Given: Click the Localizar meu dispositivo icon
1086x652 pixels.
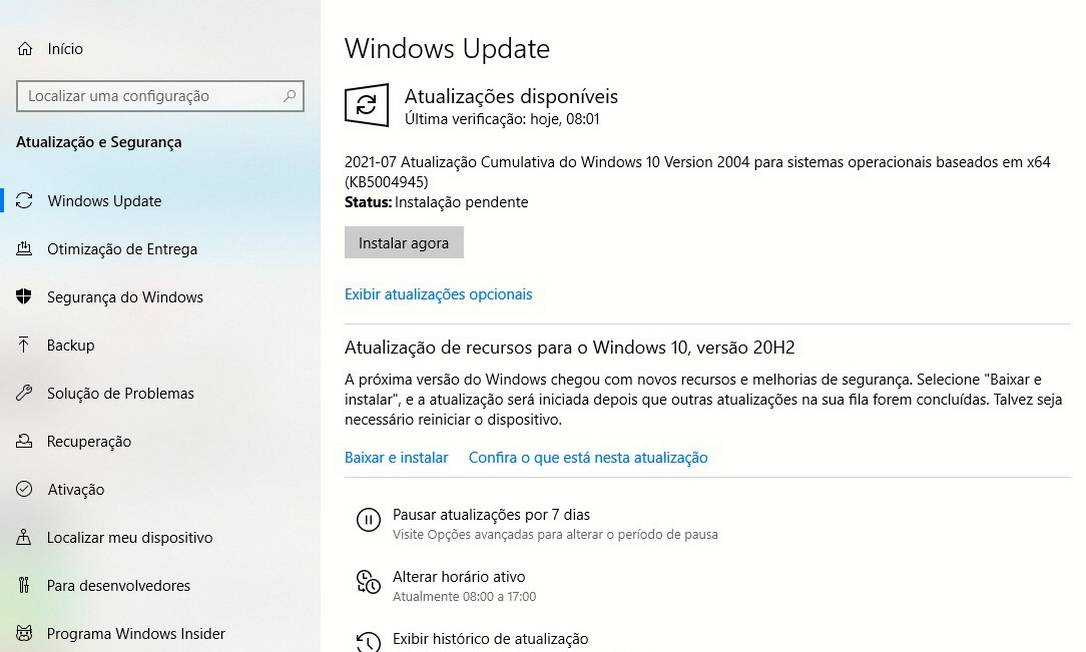Looking at the screenshot, I should point(24,537).
